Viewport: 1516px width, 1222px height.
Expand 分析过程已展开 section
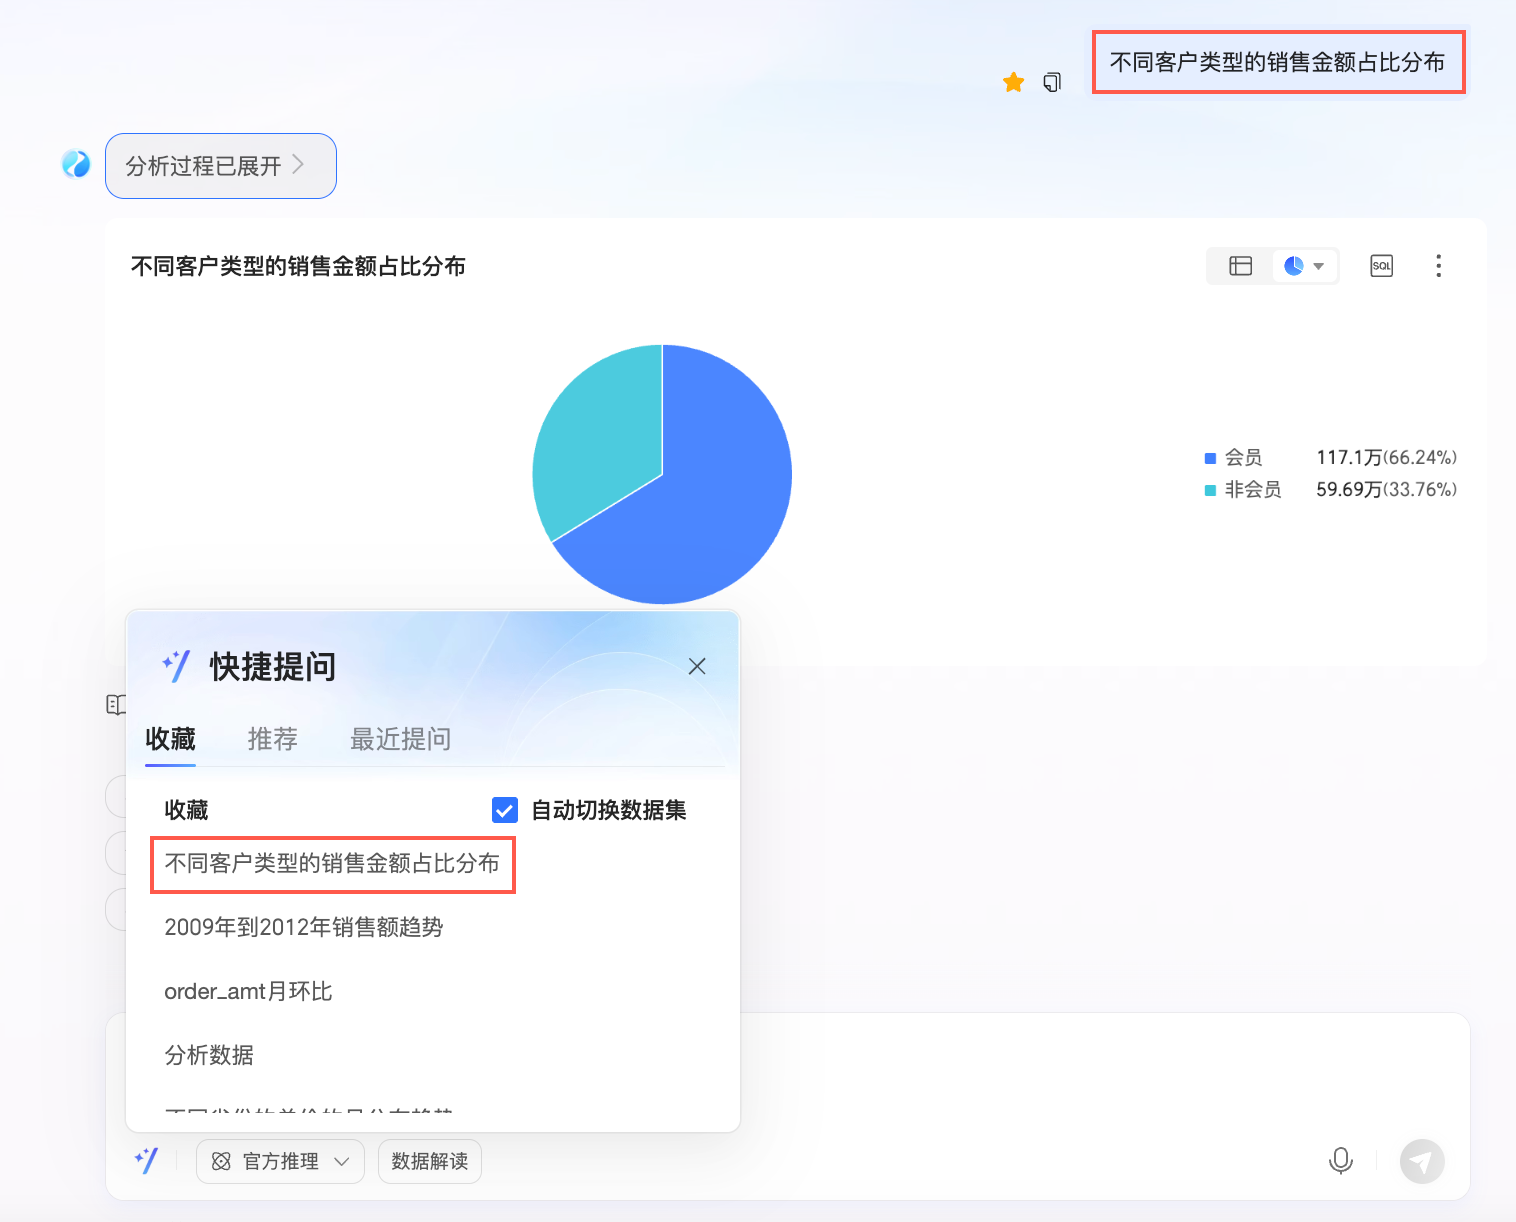221,166
